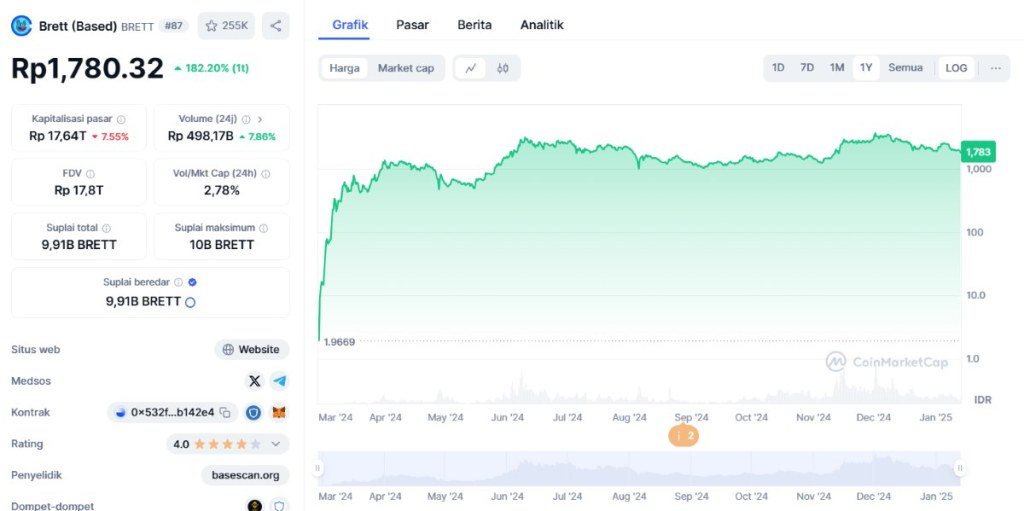Open the chart more options ellipsis

click(x=995, y=68)
